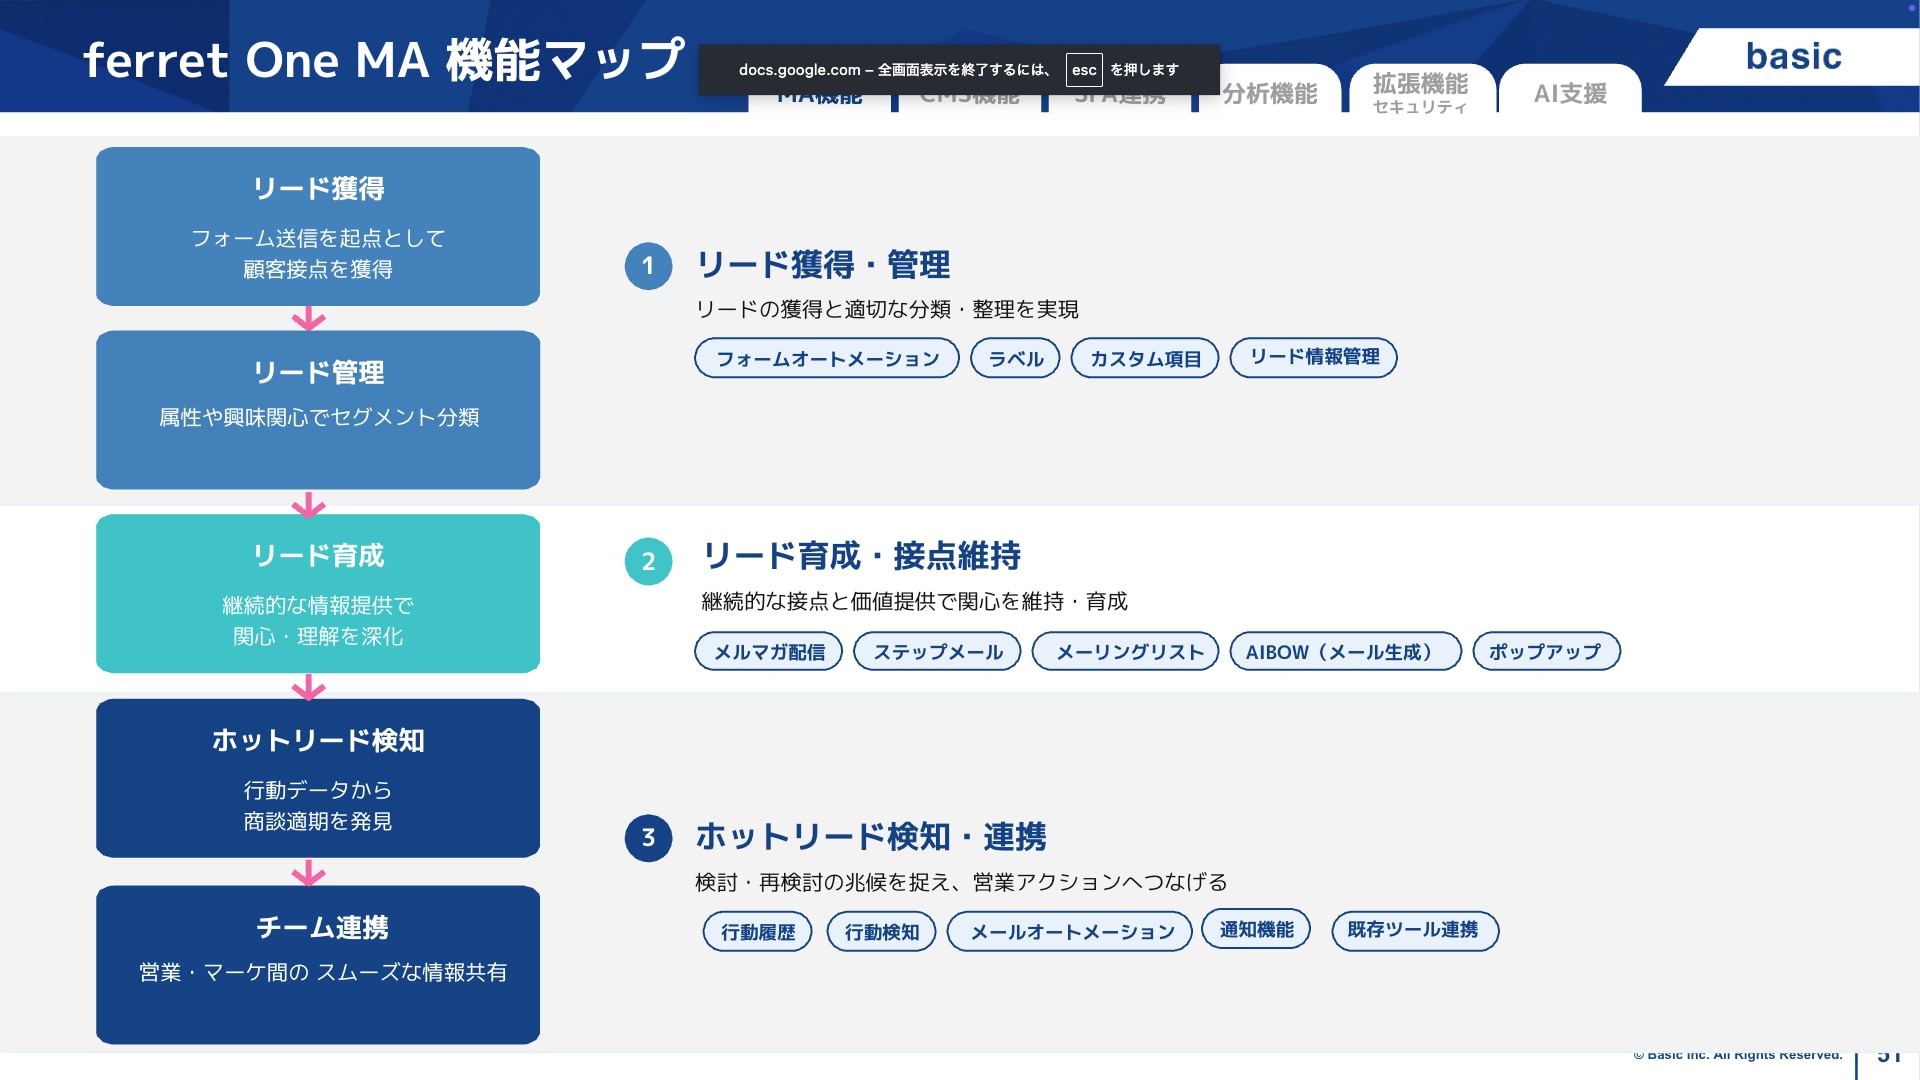Click the esc key indicator
The height and width of the screenshot is (1080, 1920).
[x=1084, y=70]
